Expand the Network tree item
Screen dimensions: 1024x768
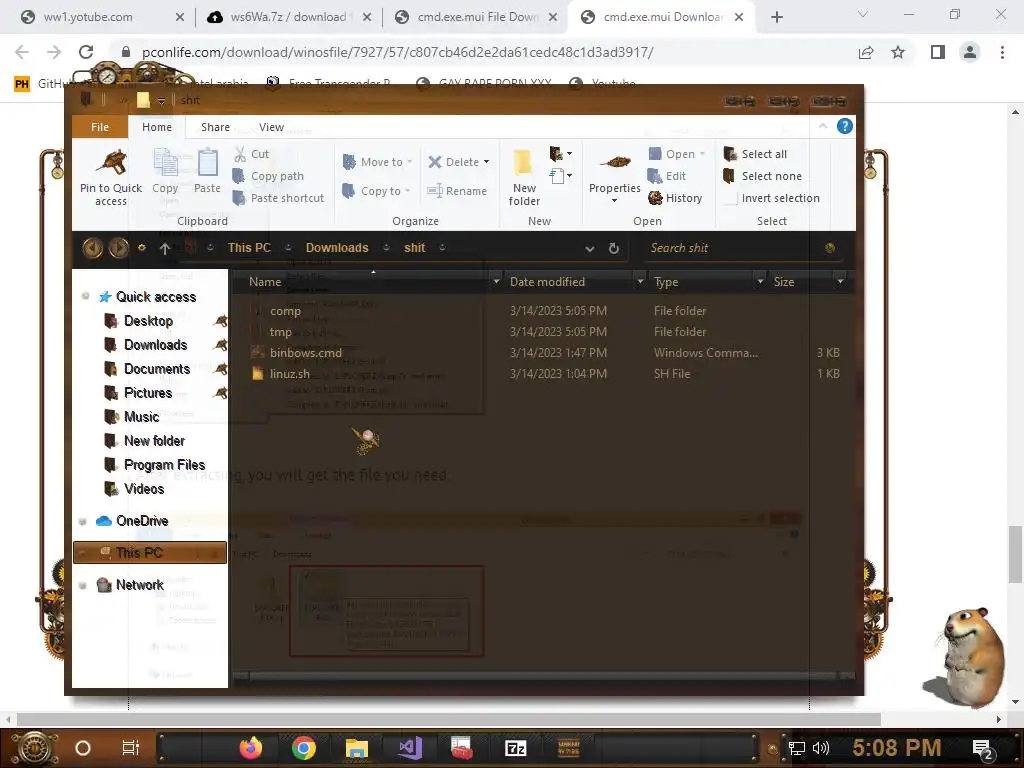tap(83, 585)
